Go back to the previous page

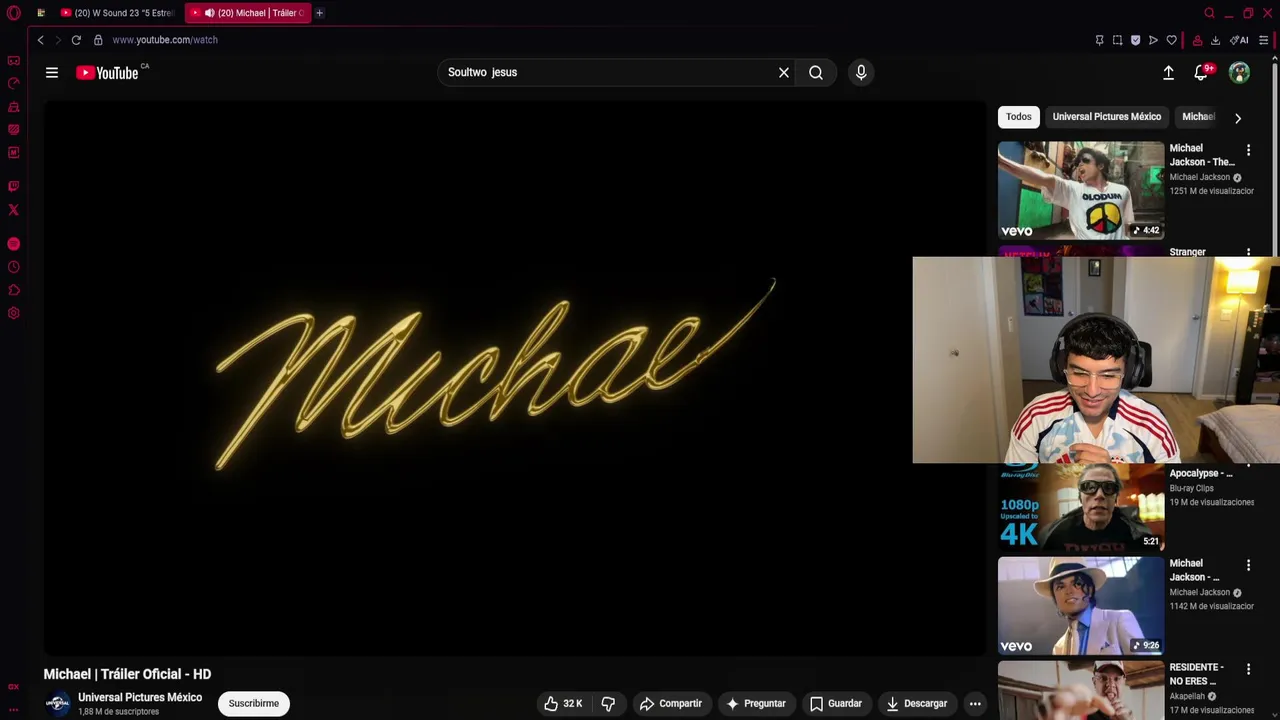pyautogui.click(x=40, y=40)
